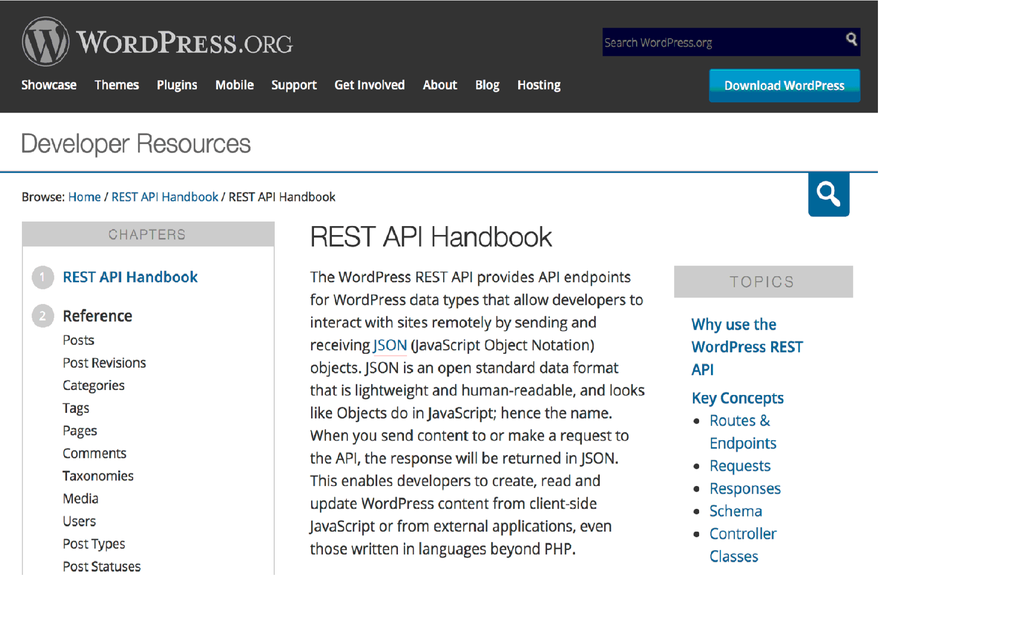Screen dimensions: 1024x637
Task: Click the header search magnifier icon
Action: pos(851,39)
